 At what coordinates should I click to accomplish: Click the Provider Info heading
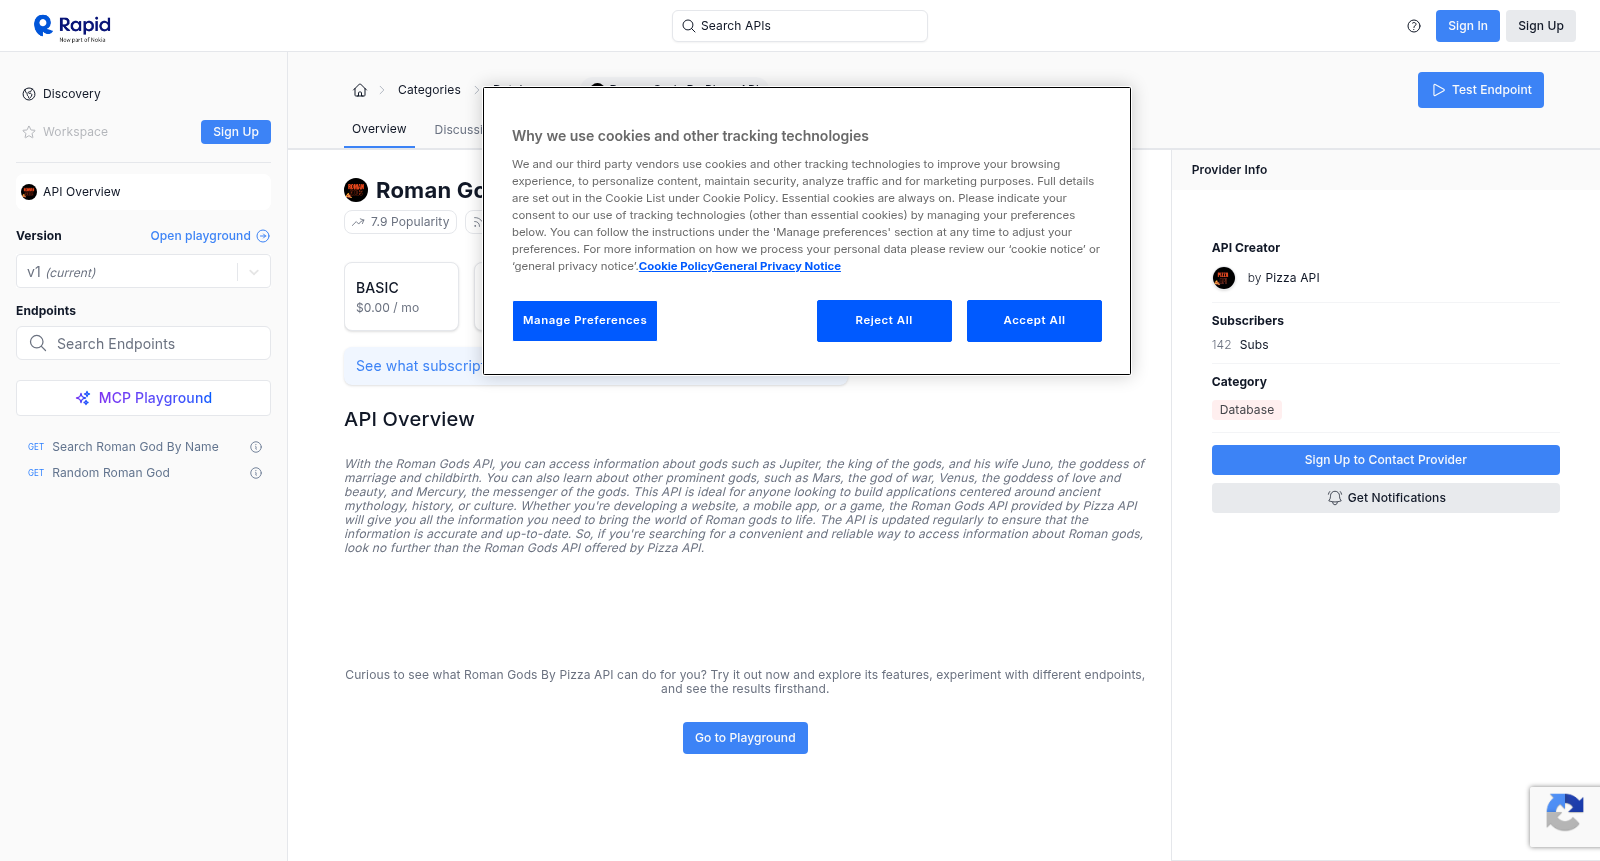click(x=1229, y=170)
